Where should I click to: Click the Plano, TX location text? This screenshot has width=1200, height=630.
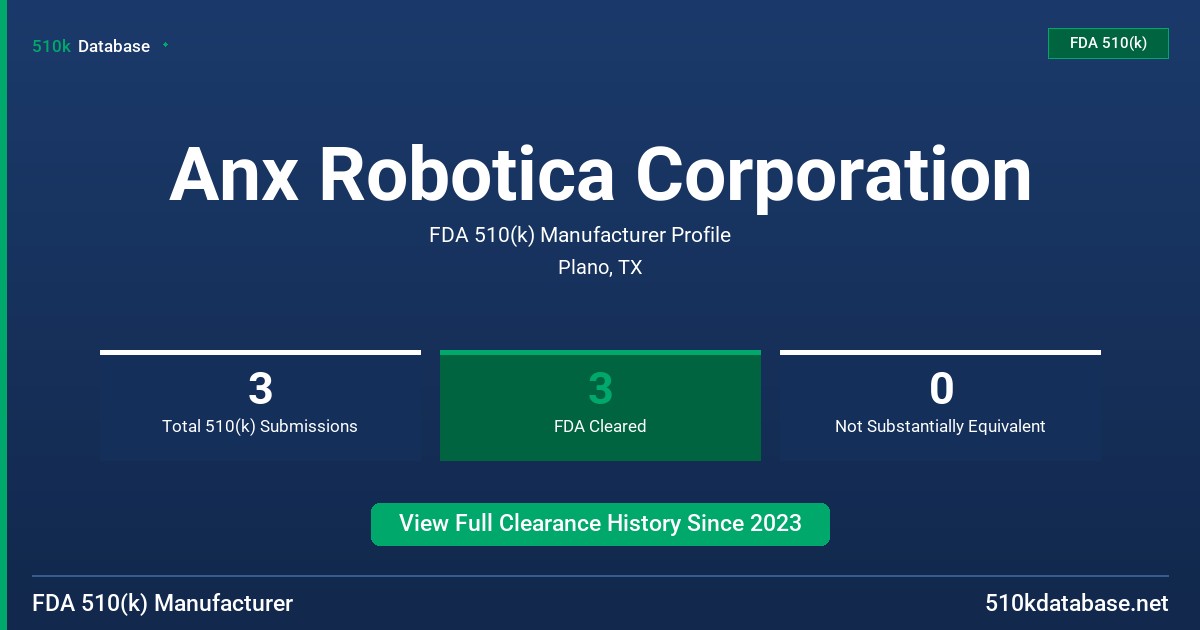pos(600,268)
